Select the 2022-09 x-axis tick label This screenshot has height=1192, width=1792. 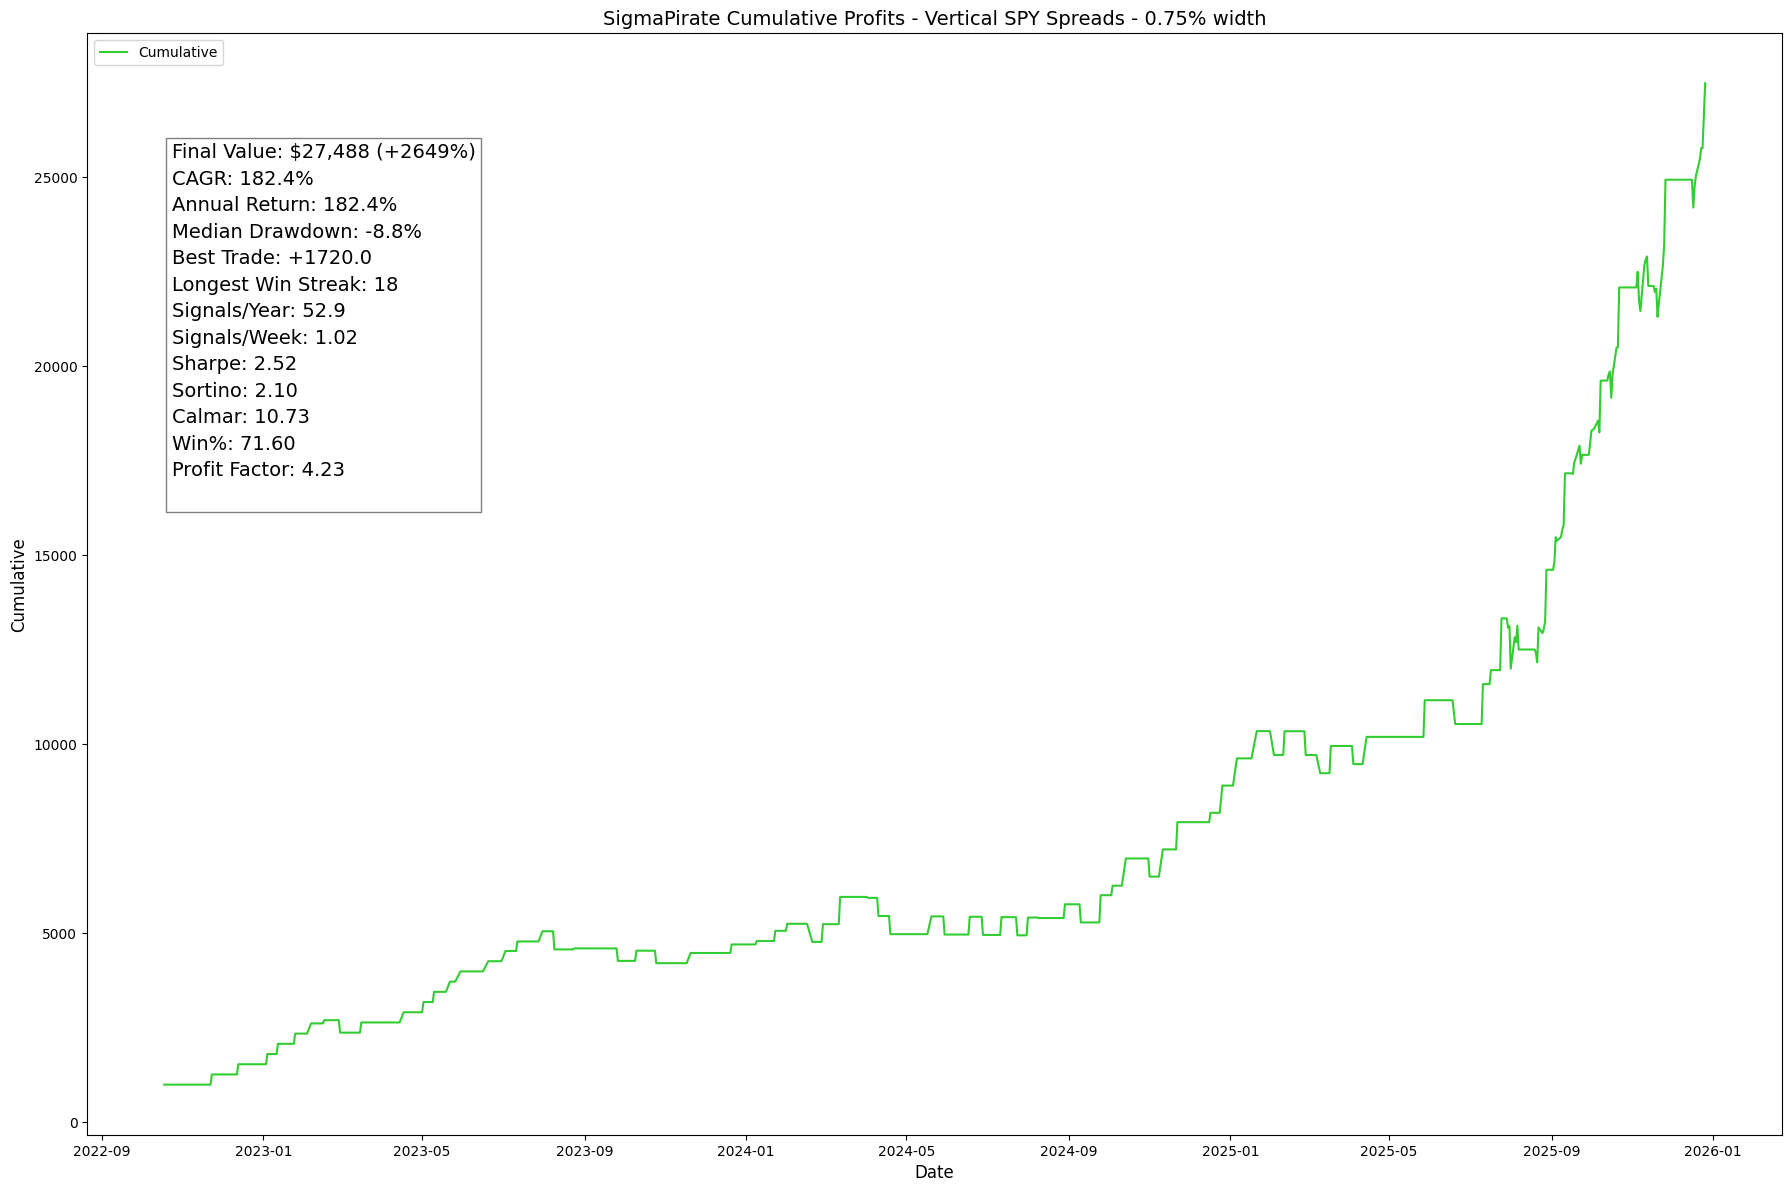[101, 1150]
